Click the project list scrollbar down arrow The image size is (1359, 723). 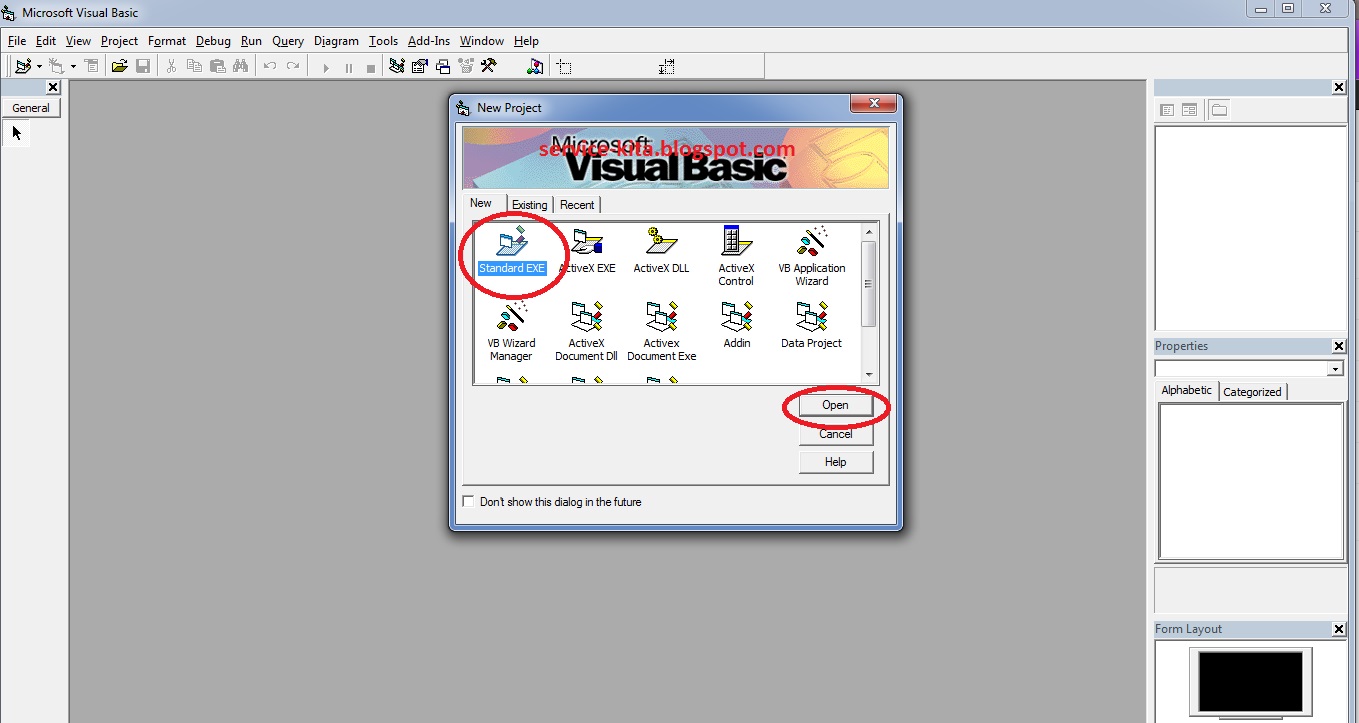point(869,375)
